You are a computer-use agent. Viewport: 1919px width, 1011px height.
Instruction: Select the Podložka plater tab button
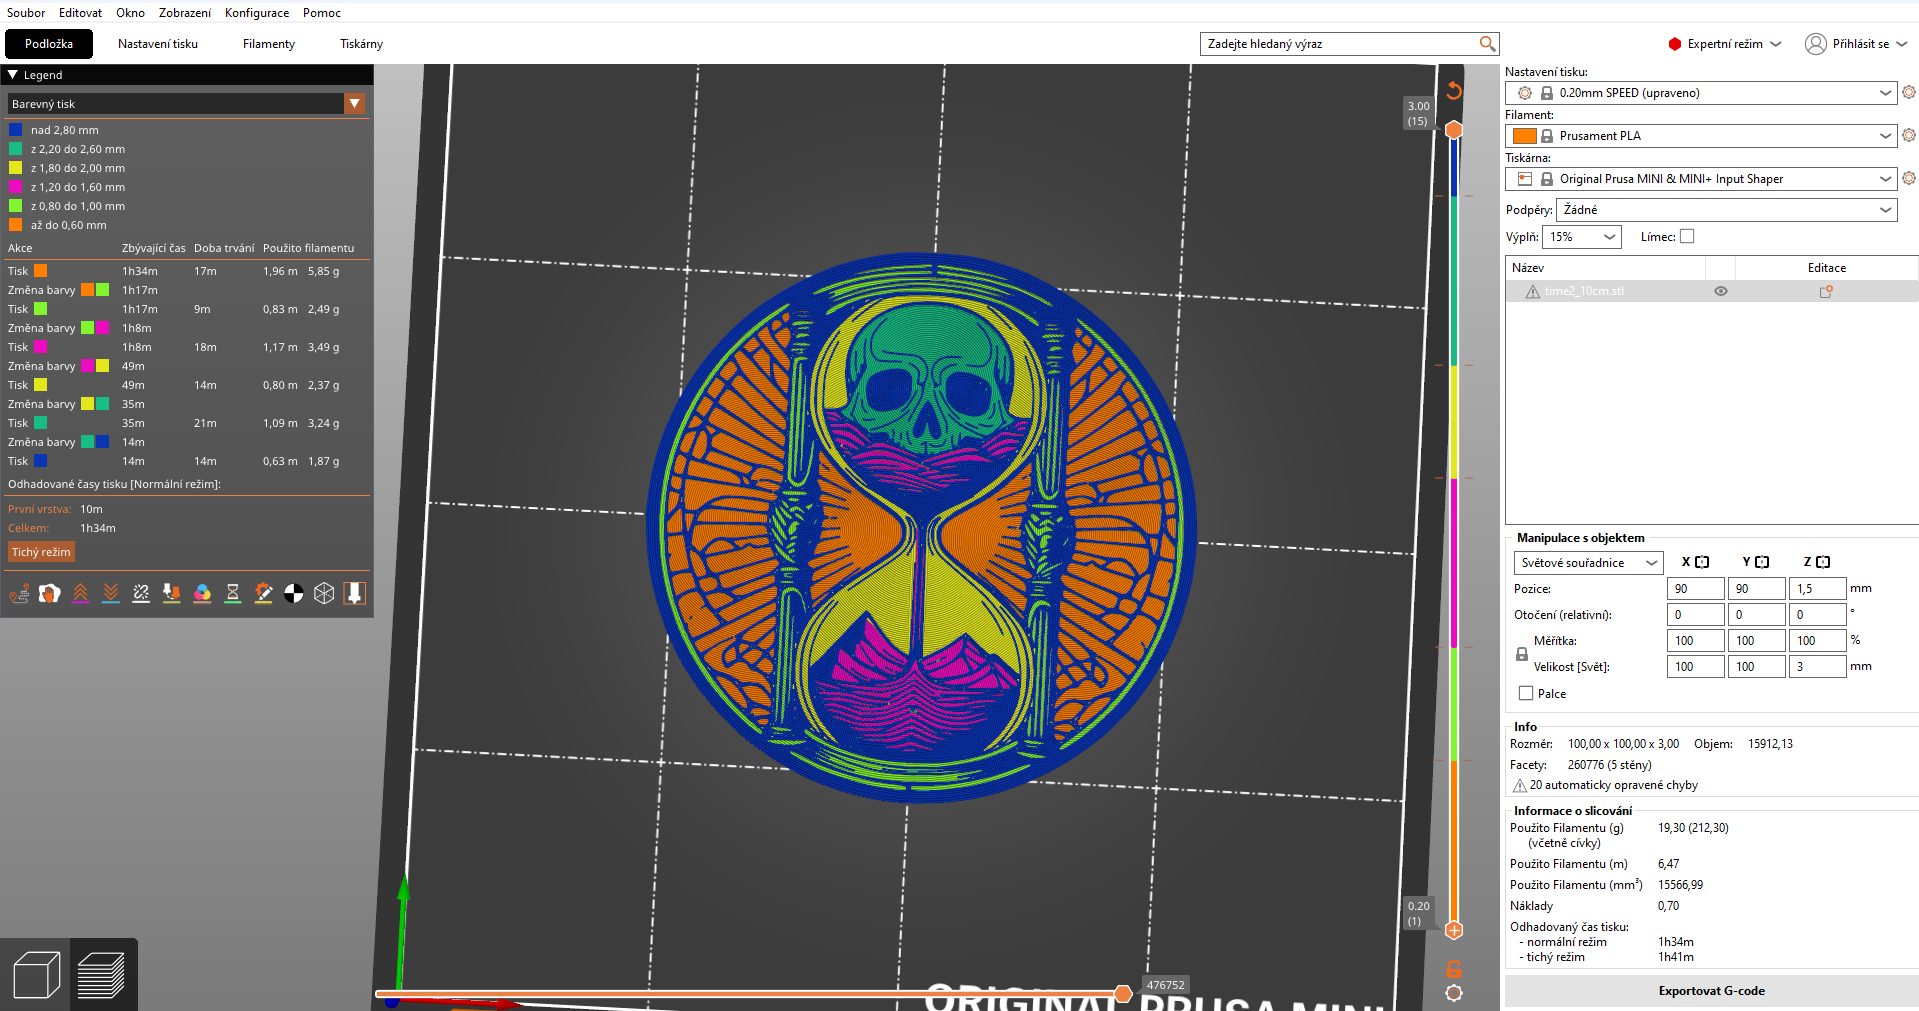click(49, 44)
